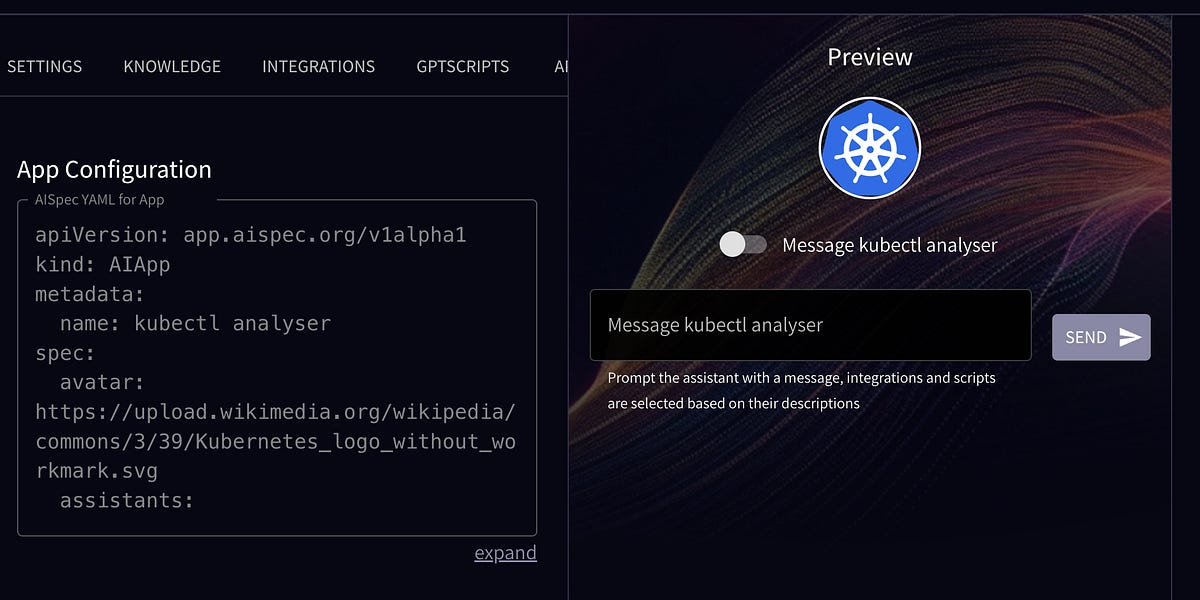Select the INTEGRATIONS tab
The height and width of the screenshot is (600, 1200).
318,66
